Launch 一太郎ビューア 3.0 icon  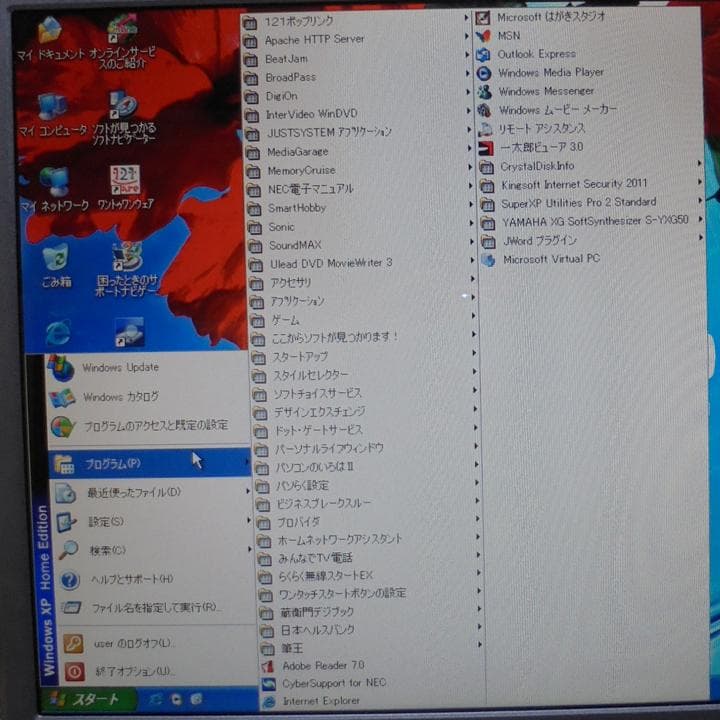(x=485, y=148)
